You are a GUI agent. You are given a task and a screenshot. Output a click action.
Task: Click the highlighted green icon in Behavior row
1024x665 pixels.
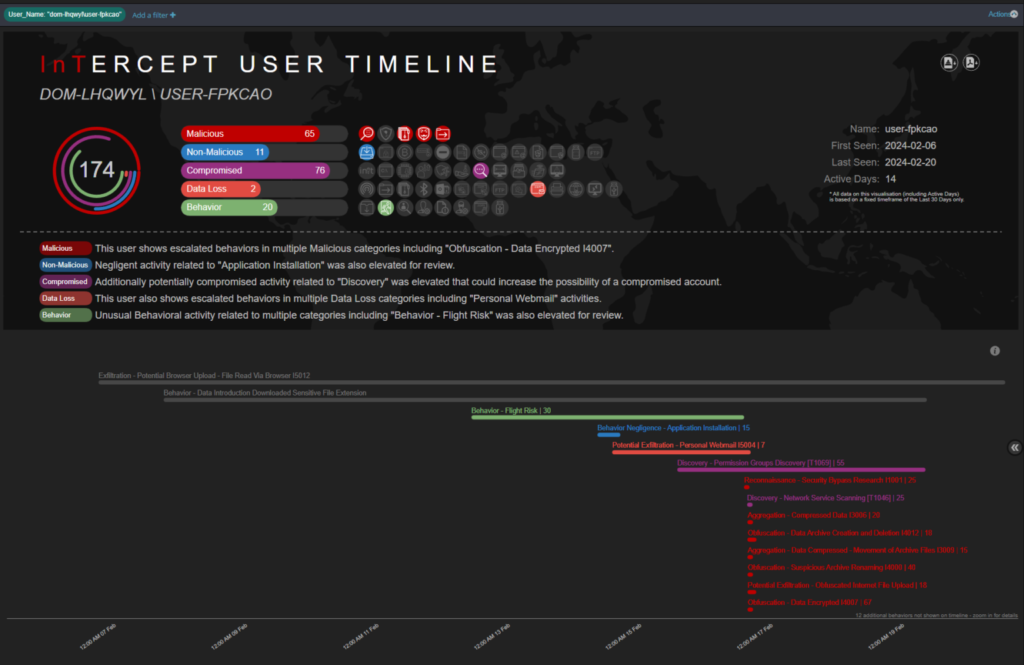coord(386,208)
